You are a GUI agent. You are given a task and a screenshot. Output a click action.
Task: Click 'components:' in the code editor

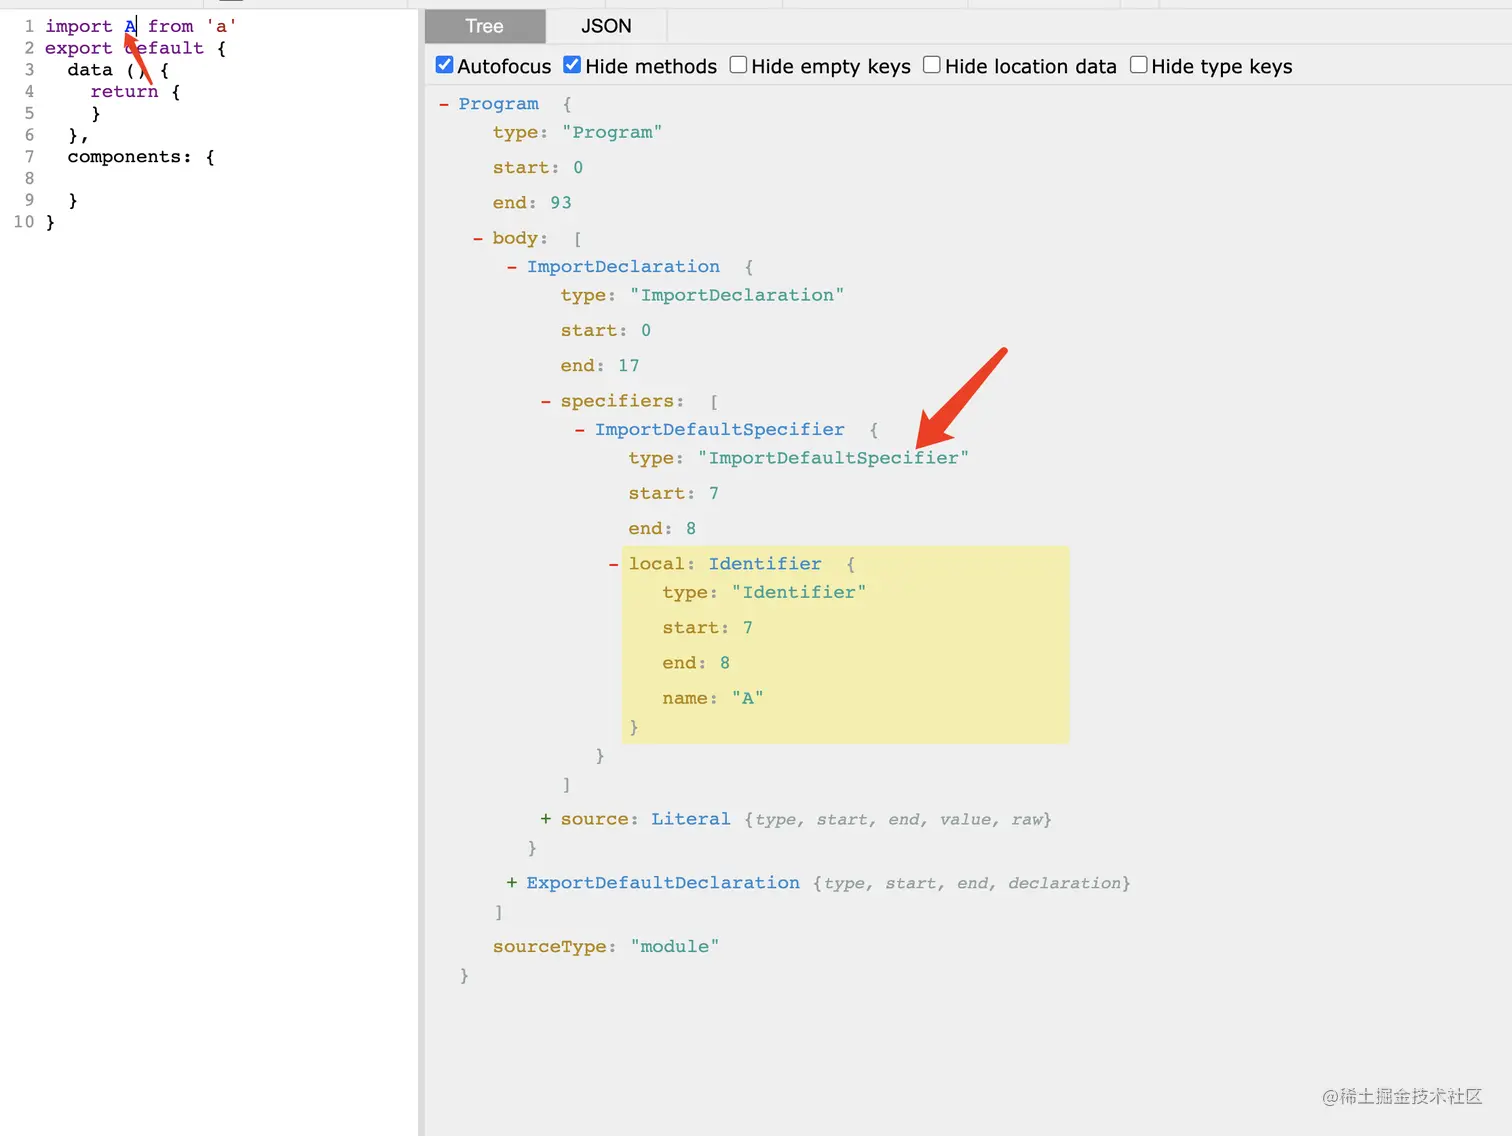130,157
